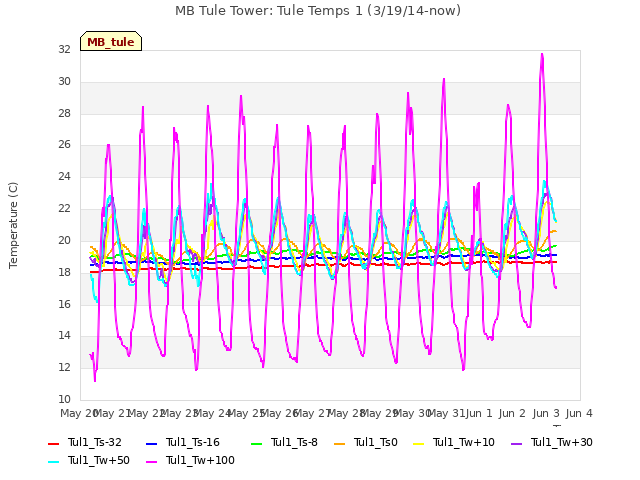Click the magenta peak near 32 degrees
Screen dimensions: 640x480
point(542,55)
